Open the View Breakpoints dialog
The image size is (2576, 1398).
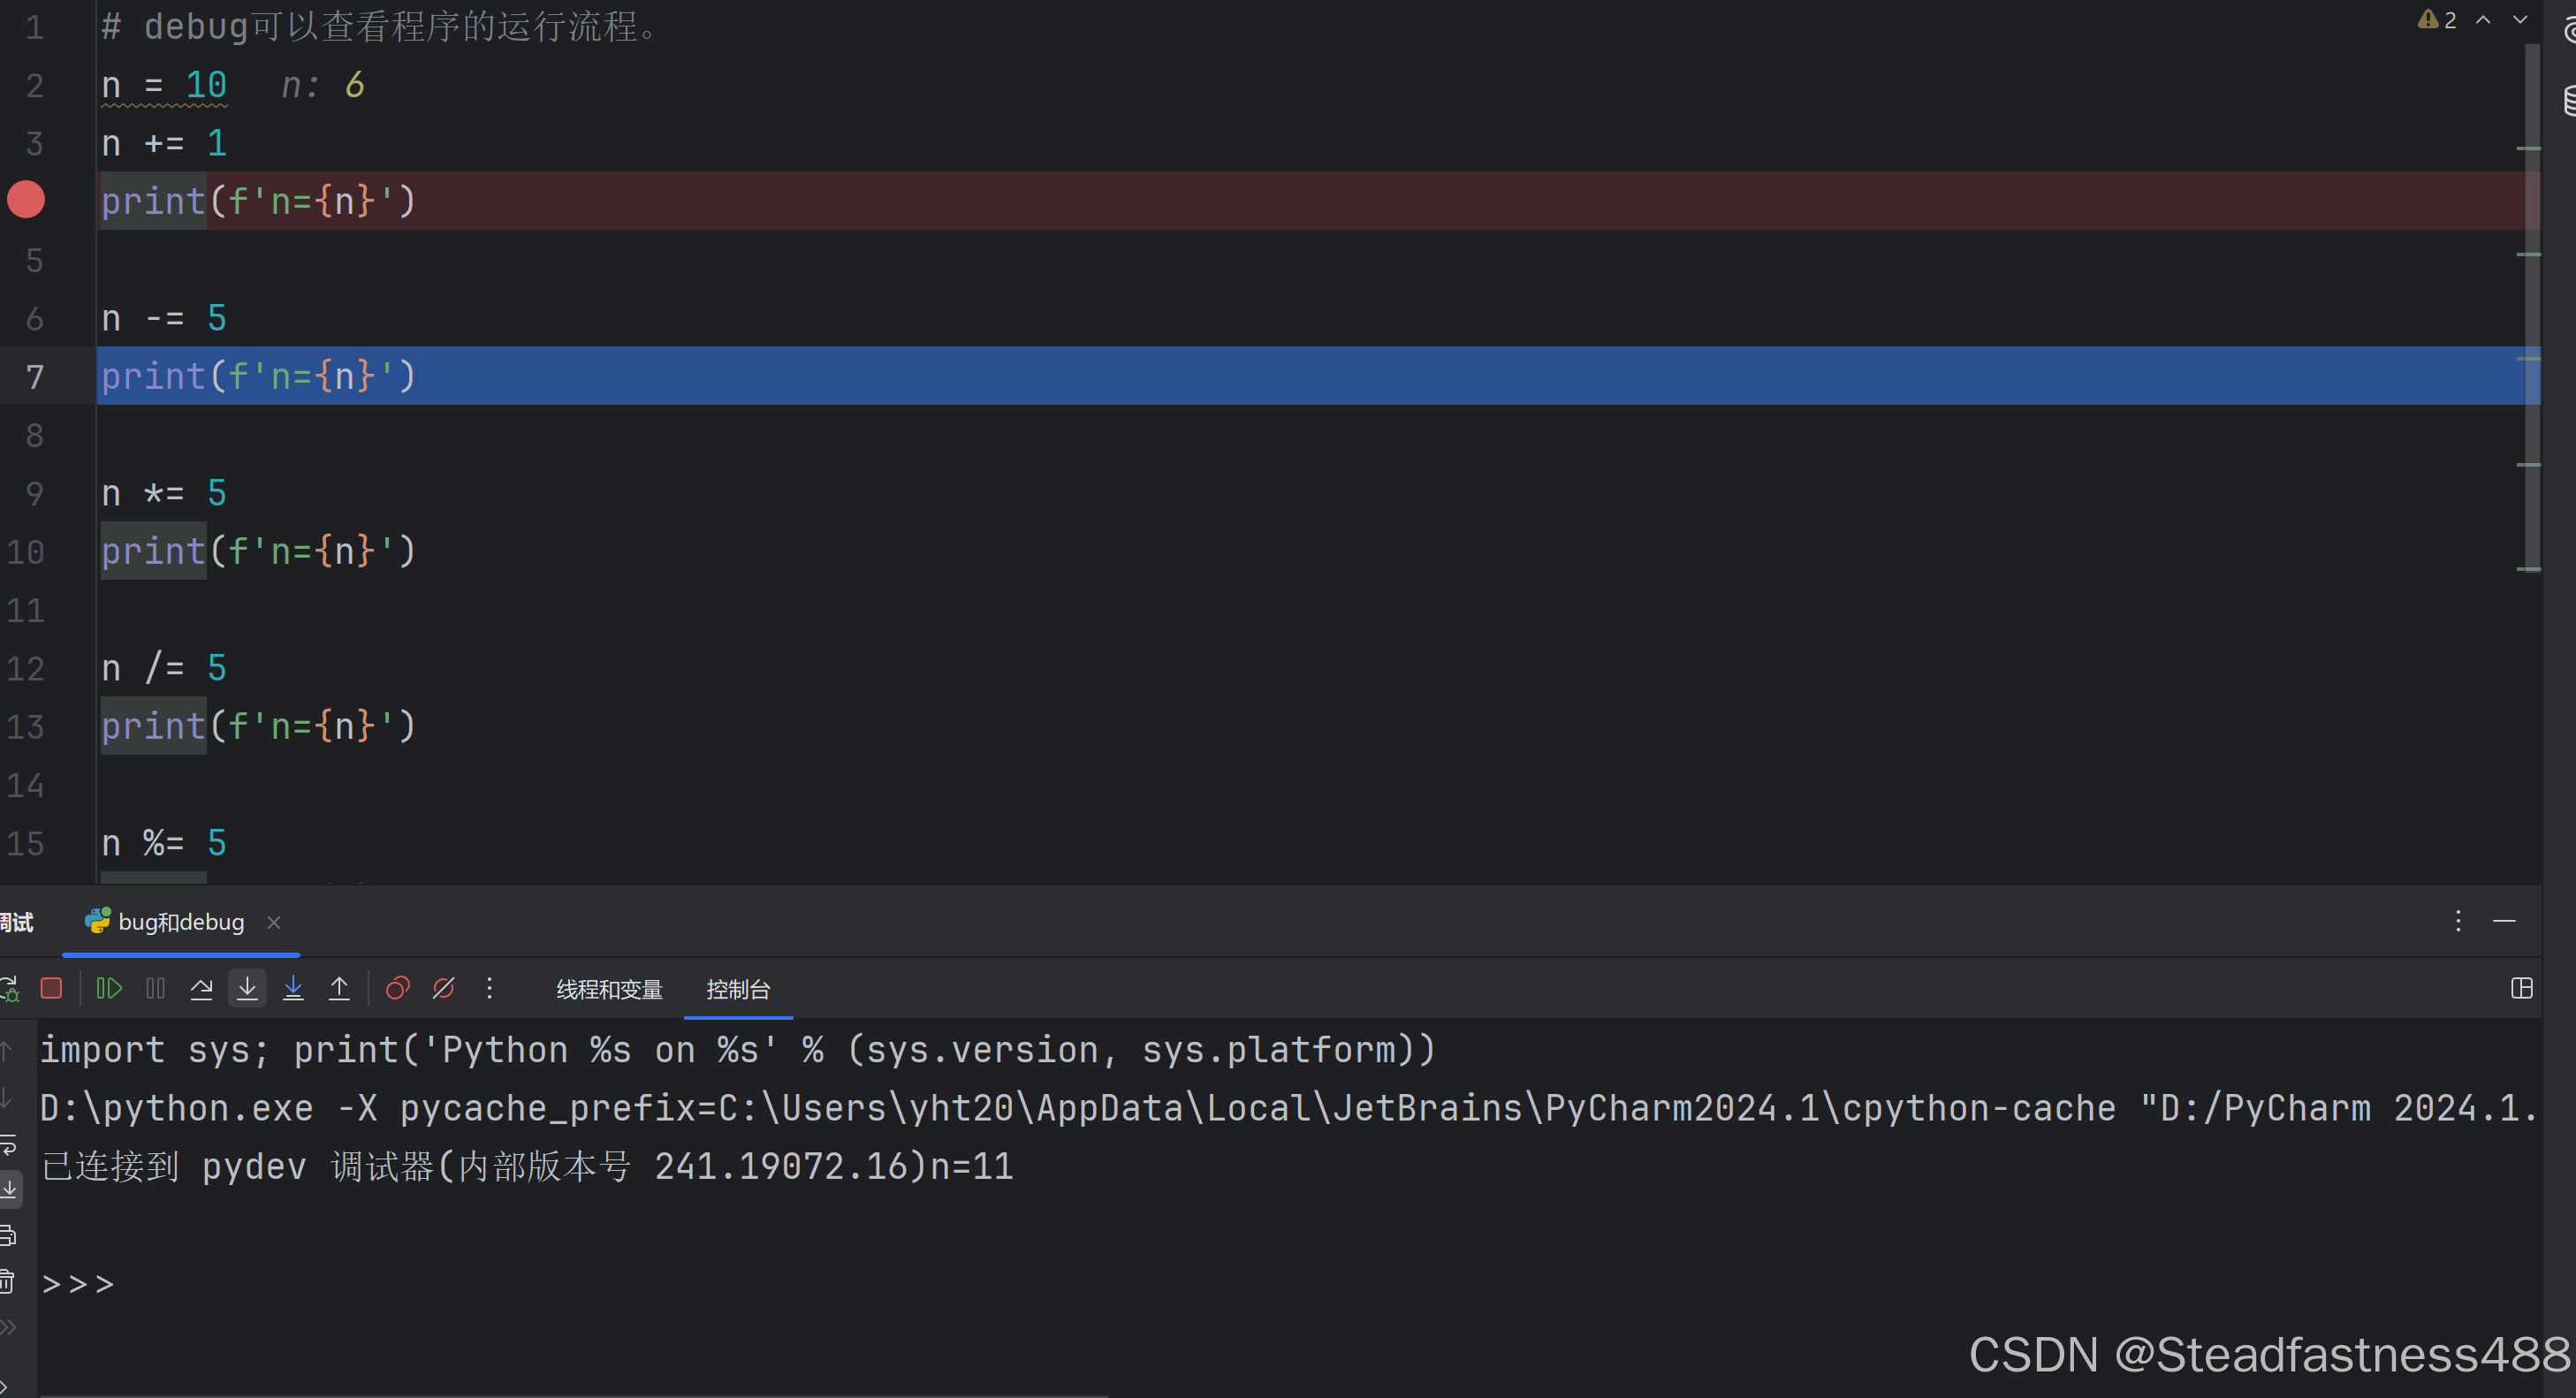[x=397, y=989]
